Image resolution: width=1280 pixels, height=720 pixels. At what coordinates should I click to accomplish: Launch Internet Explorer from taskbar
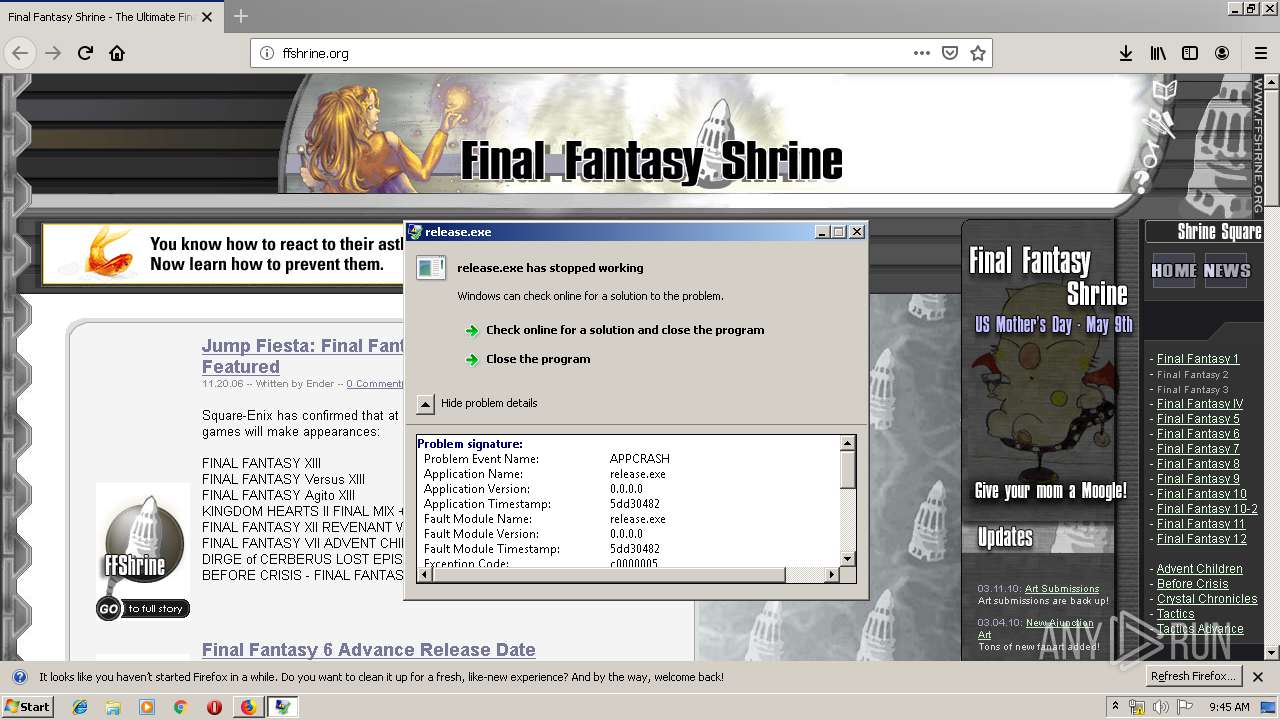click(80, 707)
